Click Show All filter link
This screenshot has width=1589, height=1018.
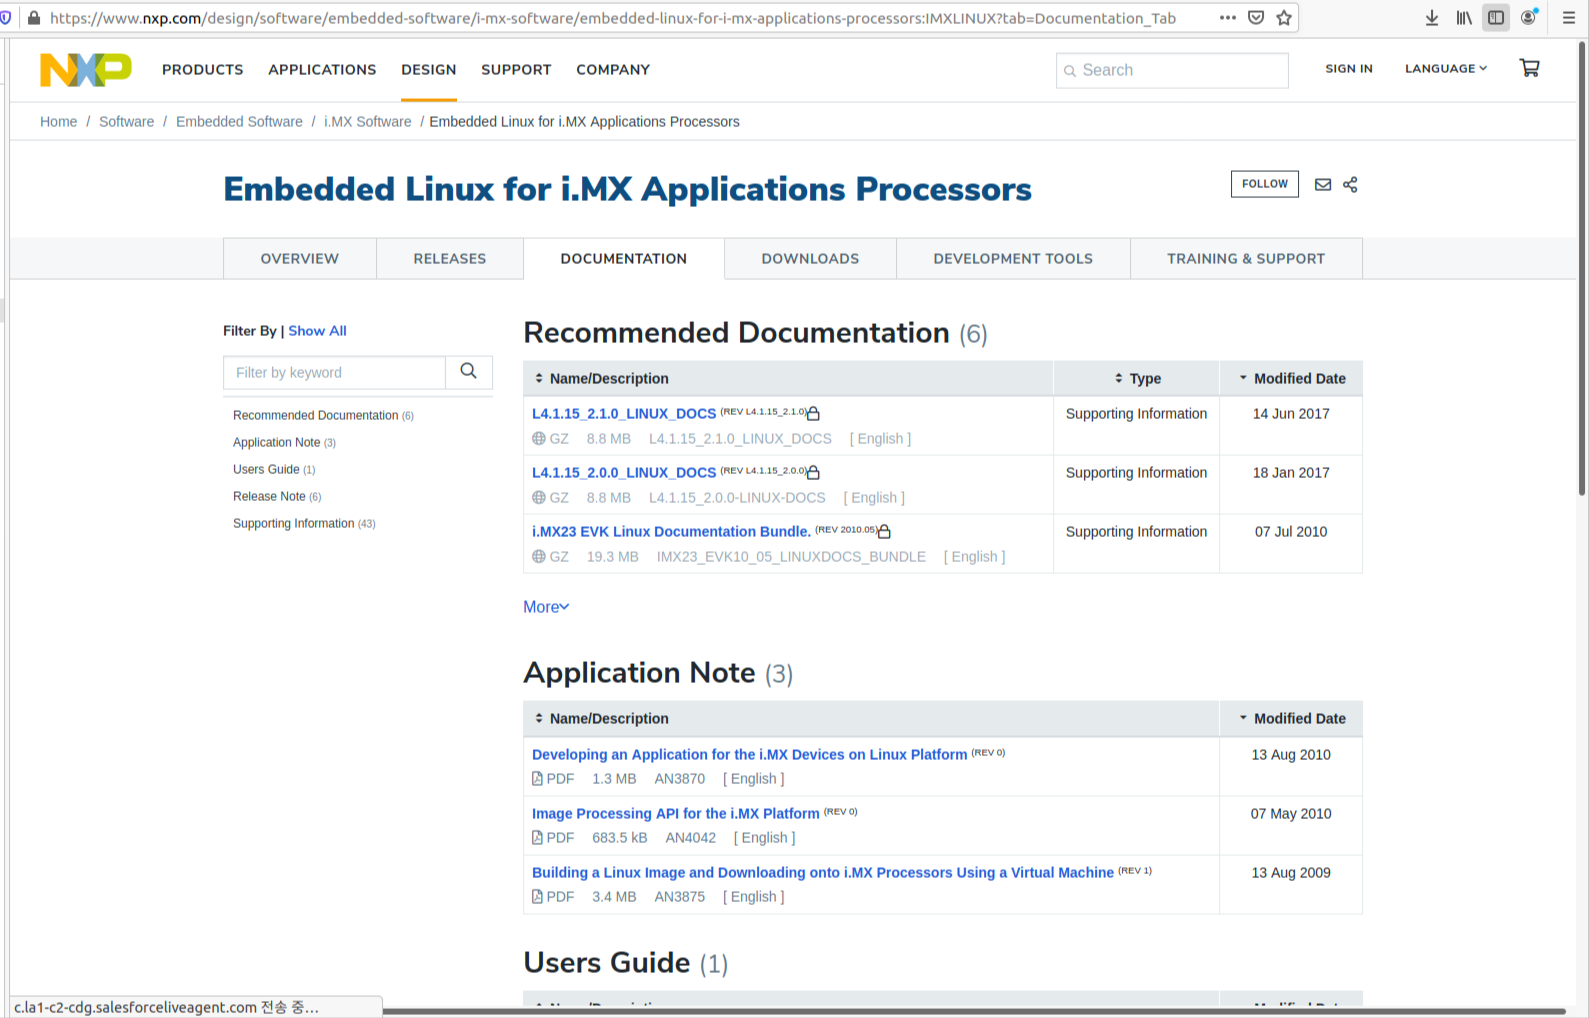pyautogui.click(x=318, y=331)
